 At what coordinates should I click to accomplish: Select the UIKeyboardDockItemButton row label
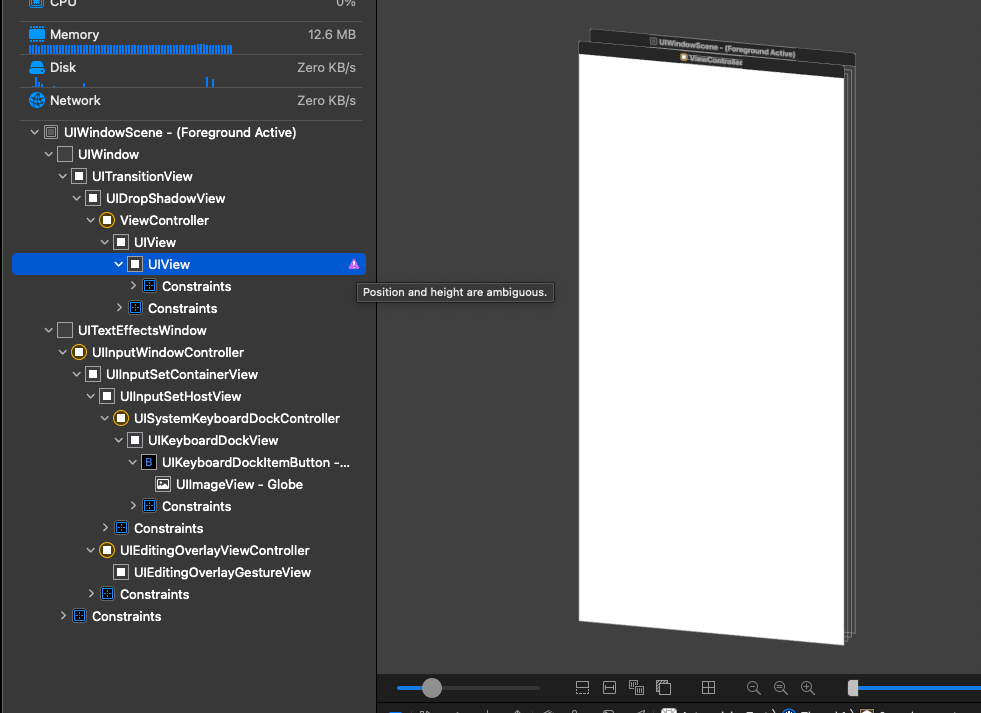tap(256, 462)
